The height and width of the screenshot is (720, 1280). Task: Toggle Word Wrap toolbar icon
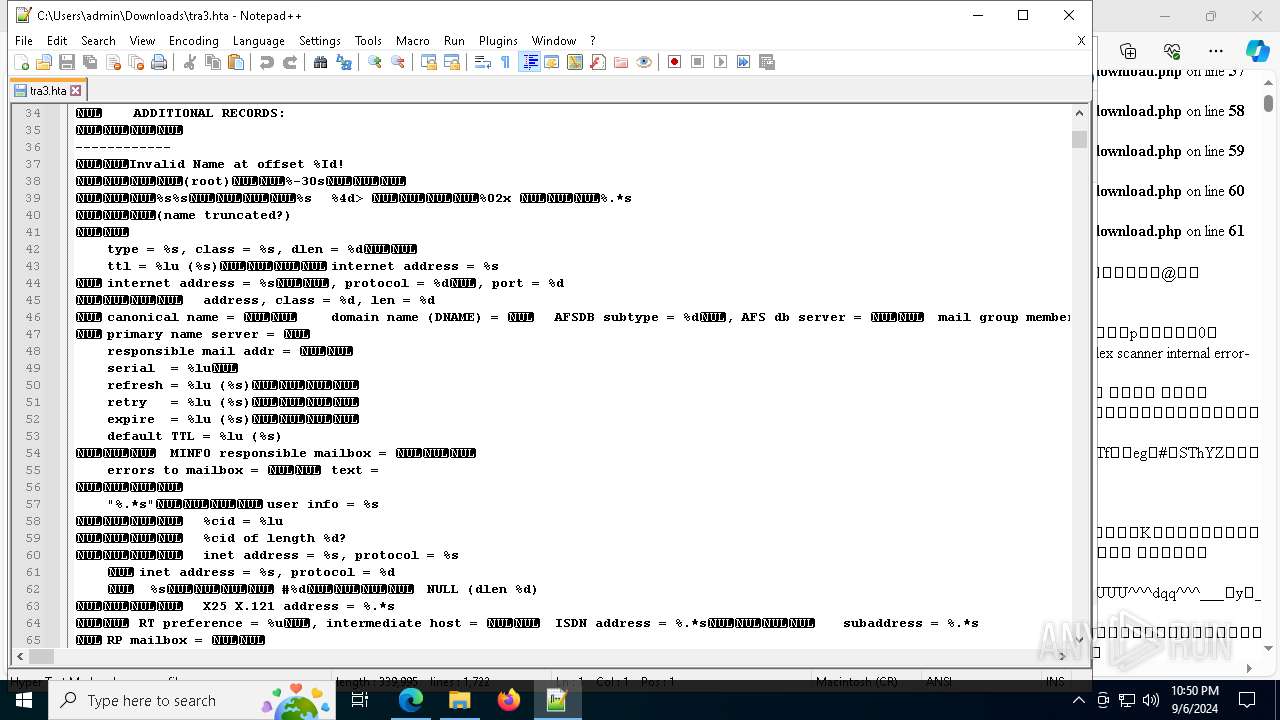coord(483,62)
